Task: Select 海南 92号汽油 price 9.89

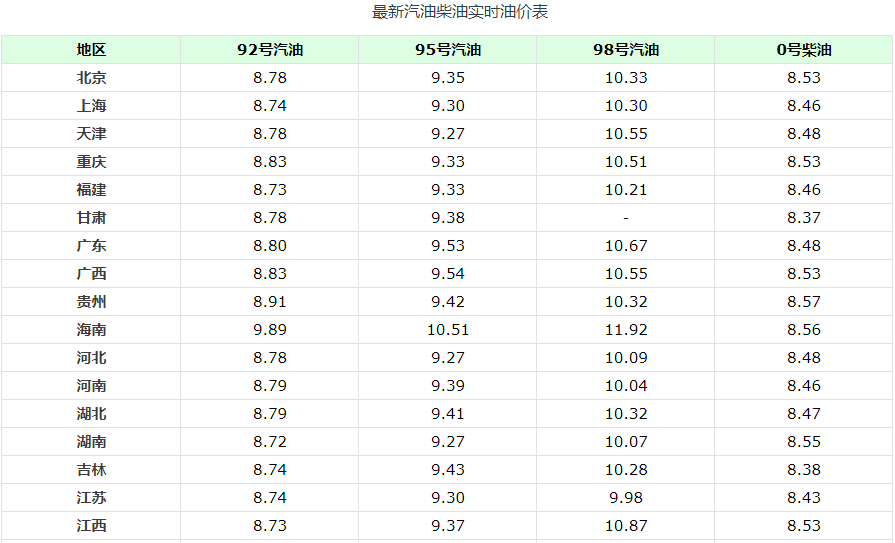Action: [x=269, y=329]
